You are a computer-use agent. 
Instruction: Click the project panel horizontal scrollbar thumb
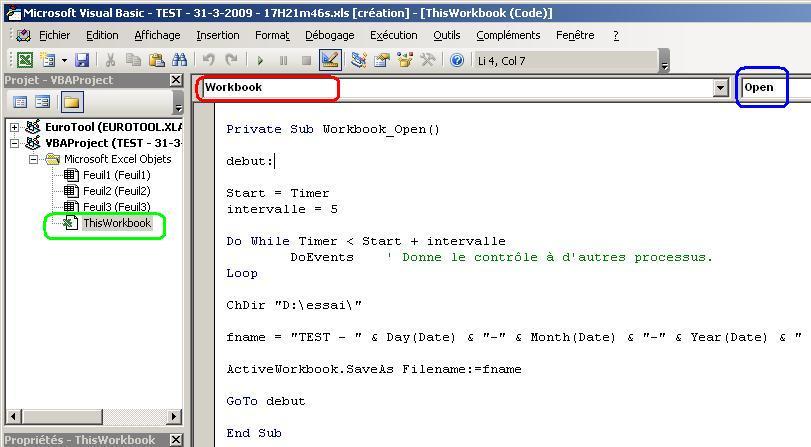(62, 416)
